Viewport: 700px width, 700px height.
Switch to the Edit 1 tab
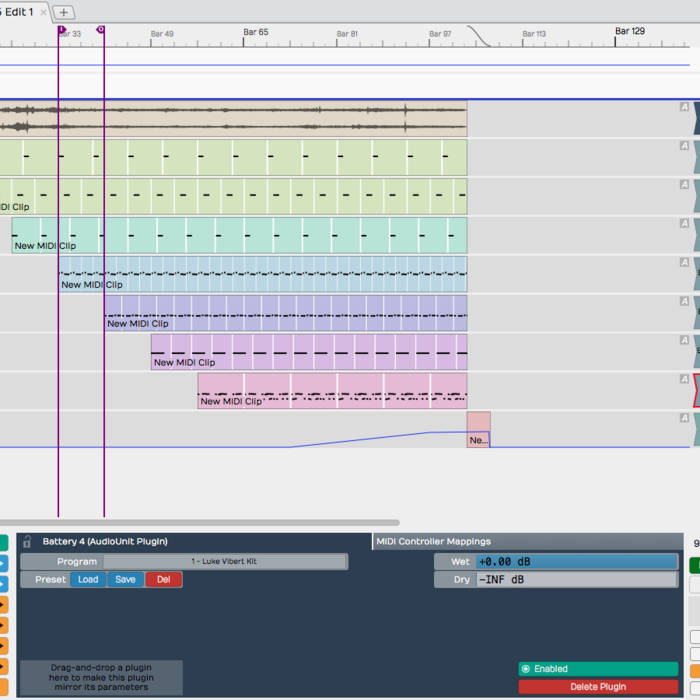[x=17, y=12]
